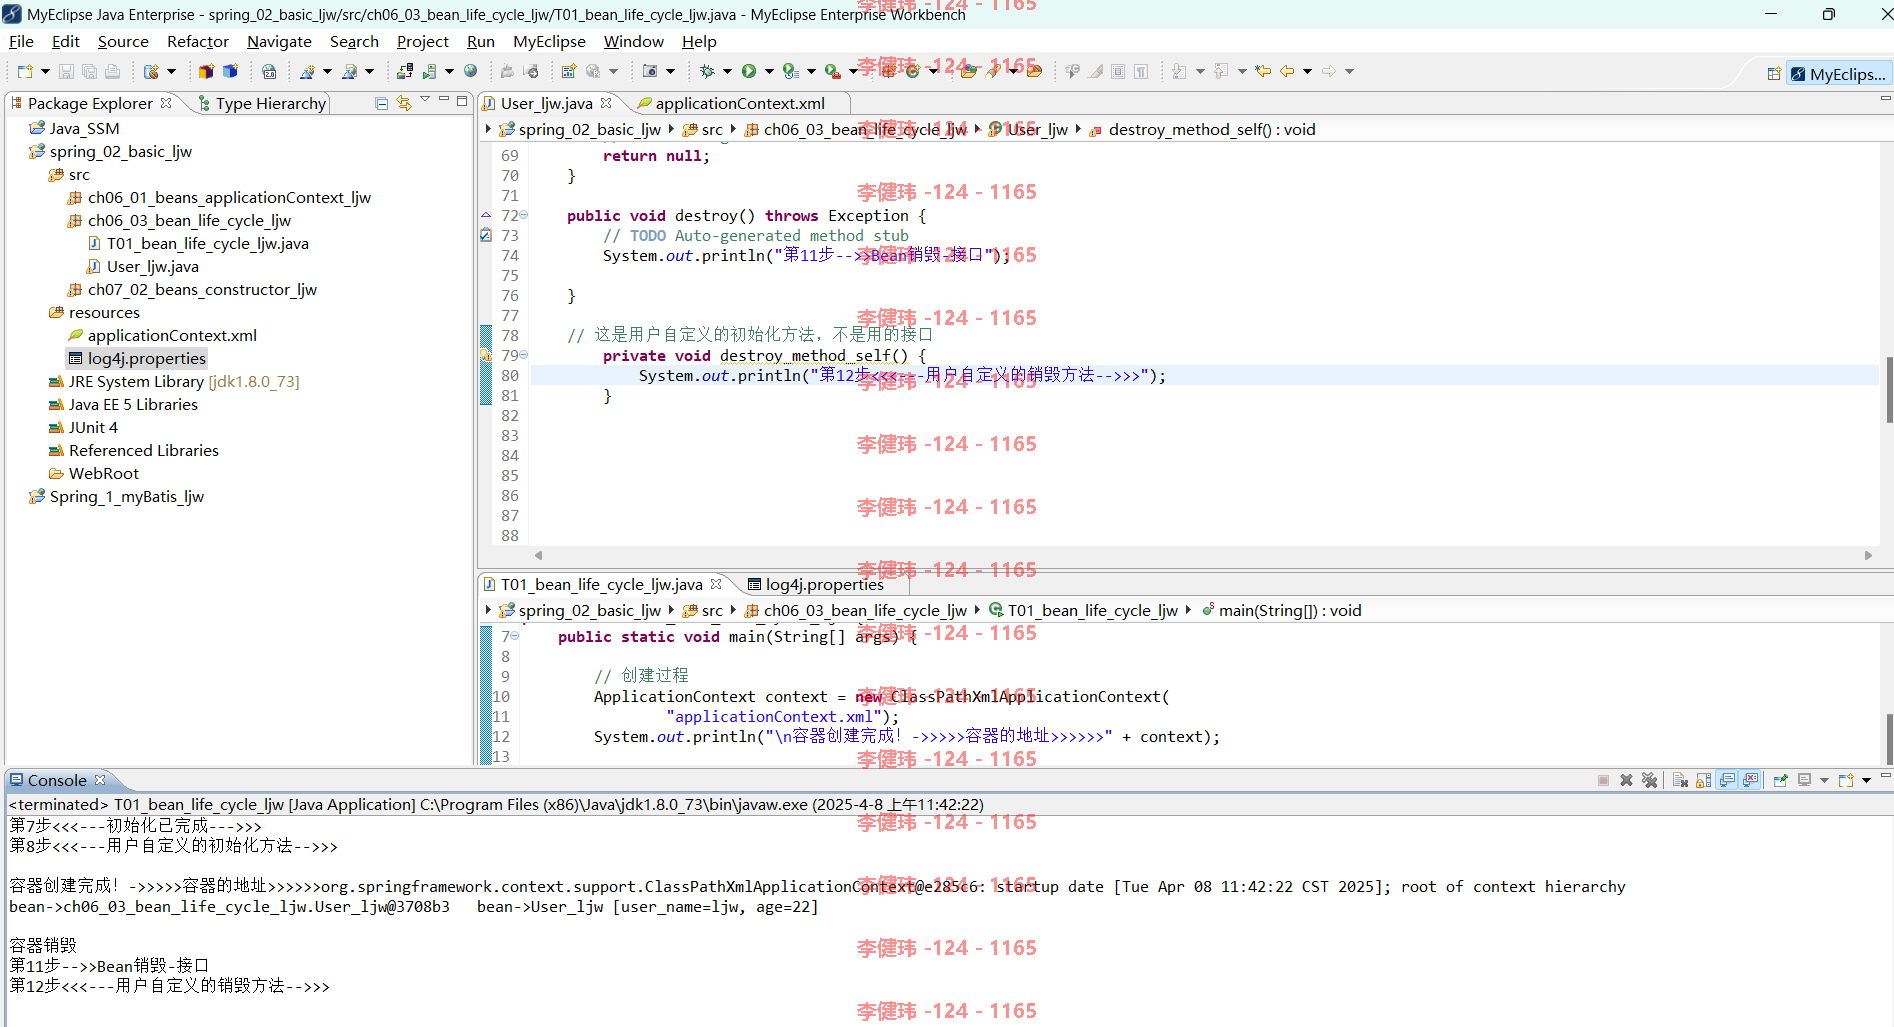
Task: Toggle Block Selection Mode icon
Action: (x=1118, y=71)
